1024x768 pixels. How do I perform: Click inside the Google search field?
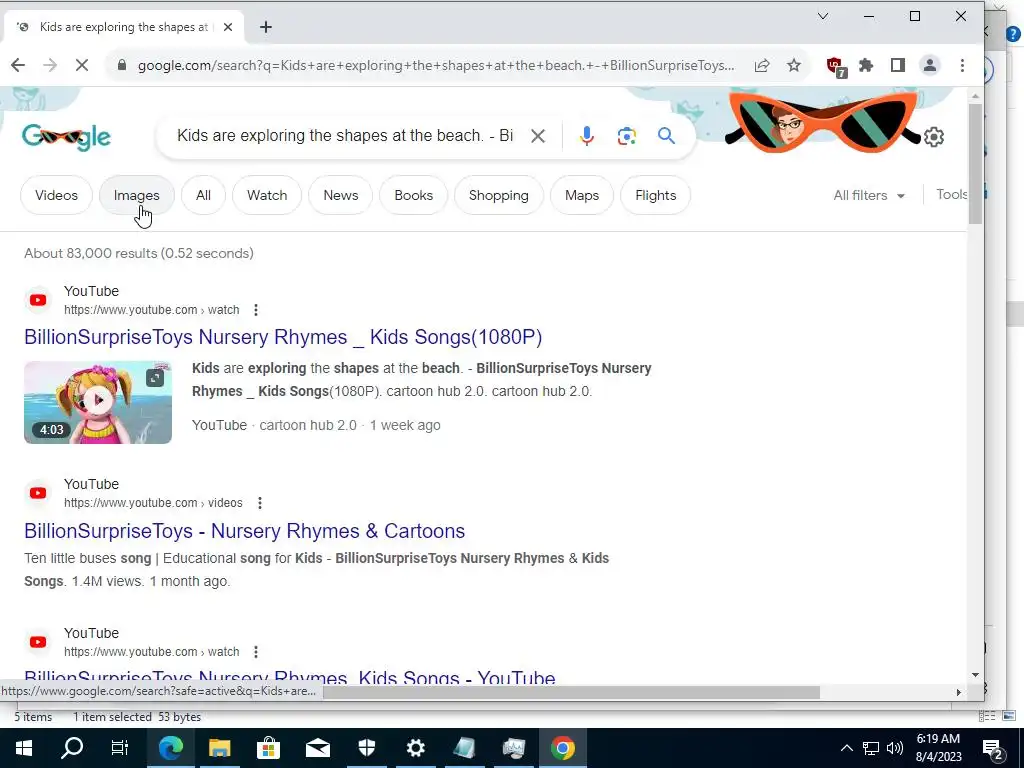(345, 136)
